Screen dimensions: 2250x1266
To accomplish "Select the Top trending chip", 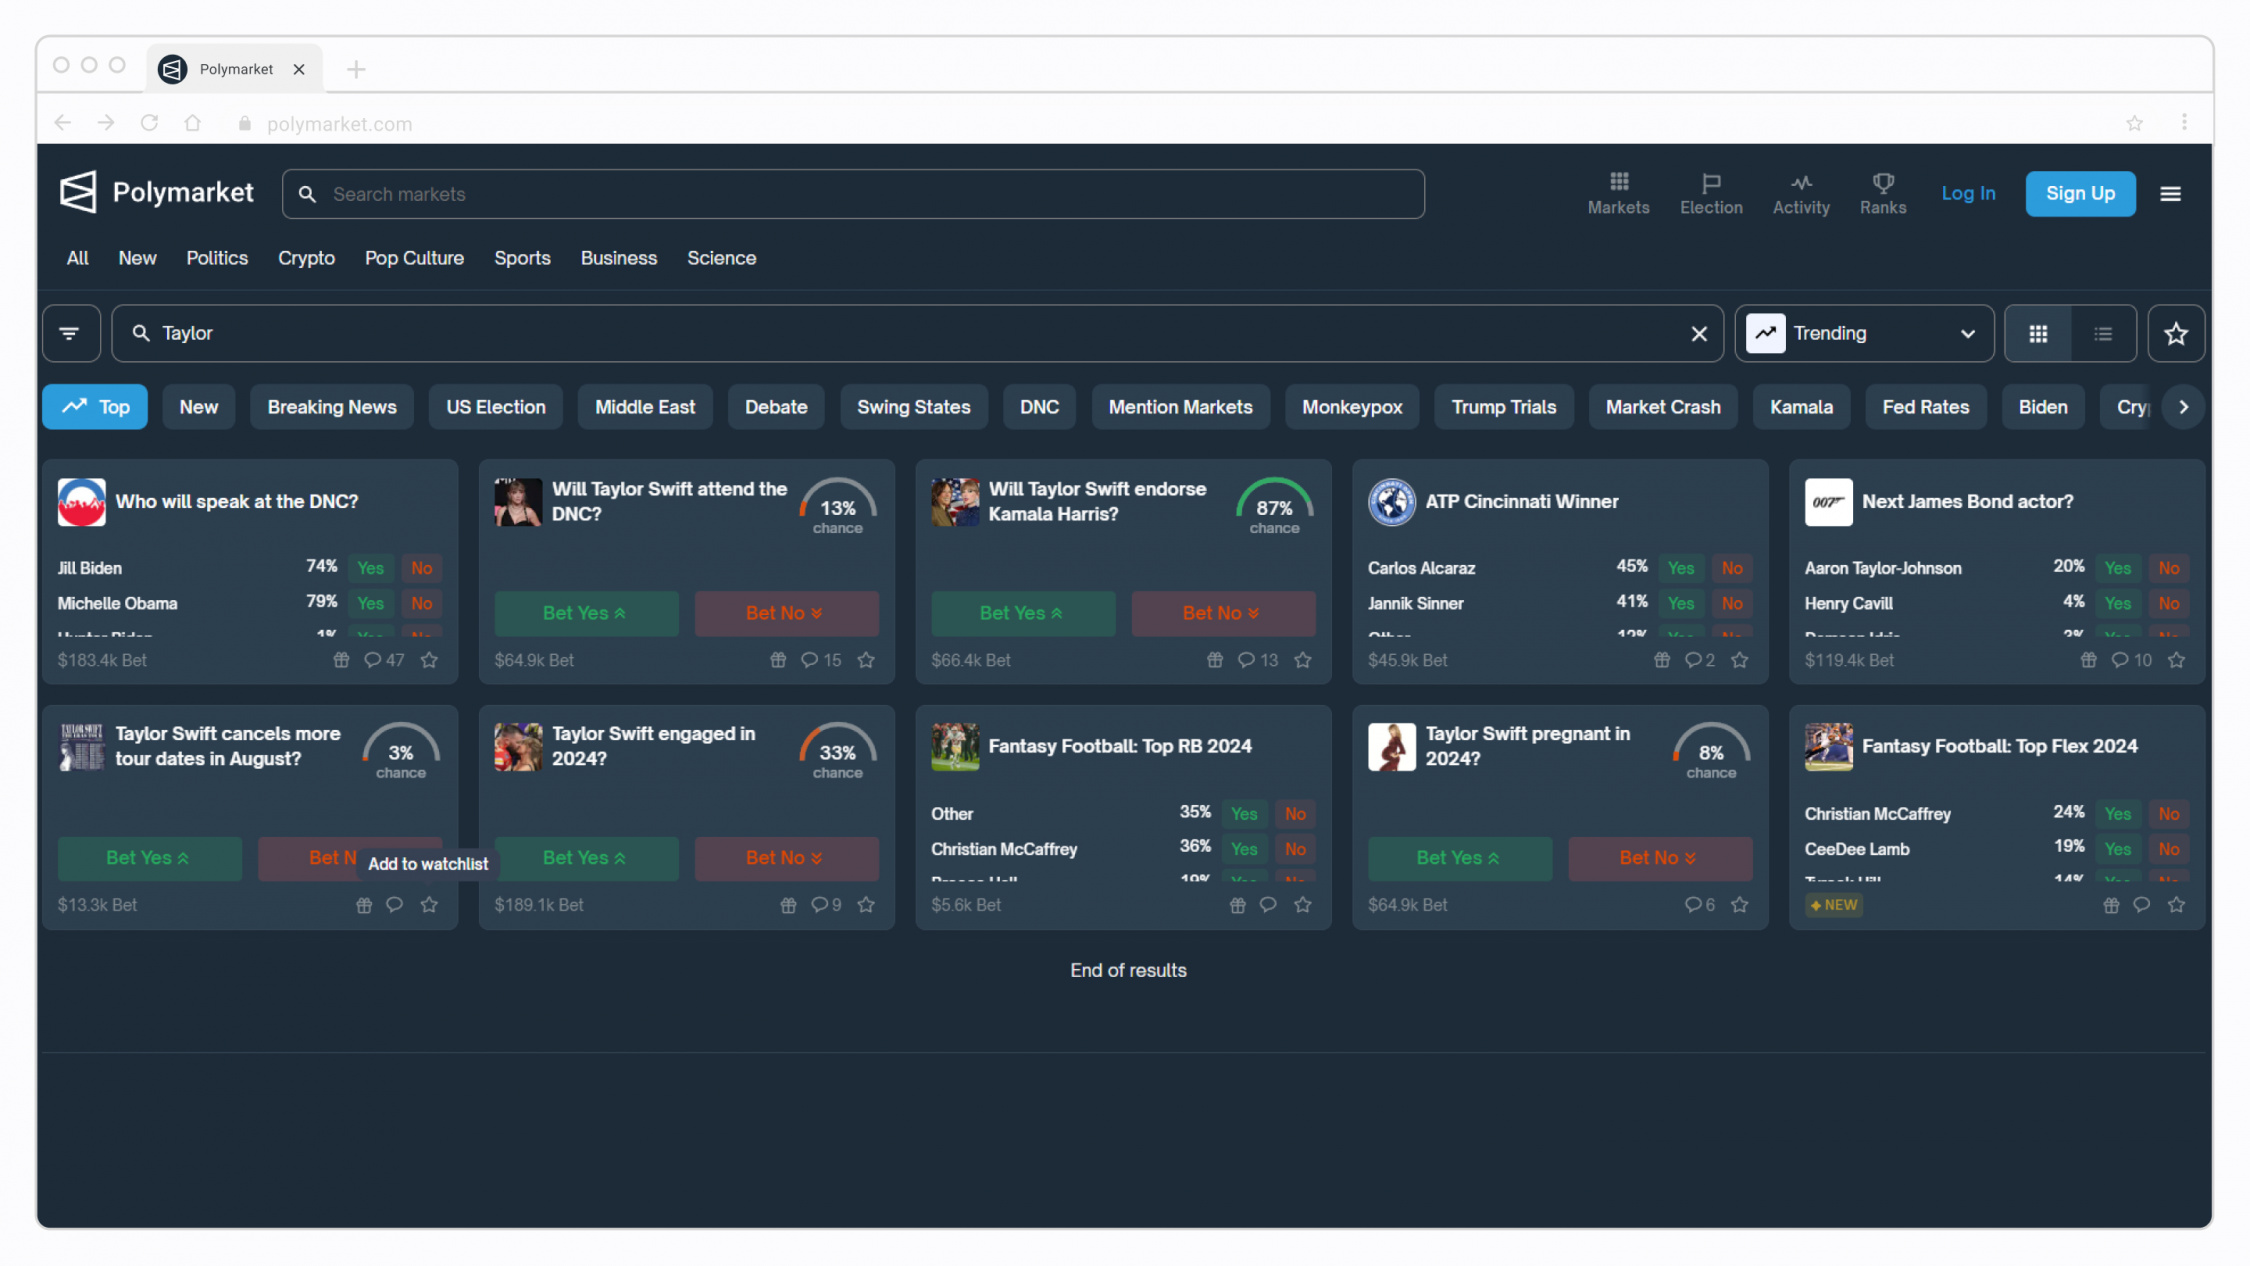I will [95, 407].
